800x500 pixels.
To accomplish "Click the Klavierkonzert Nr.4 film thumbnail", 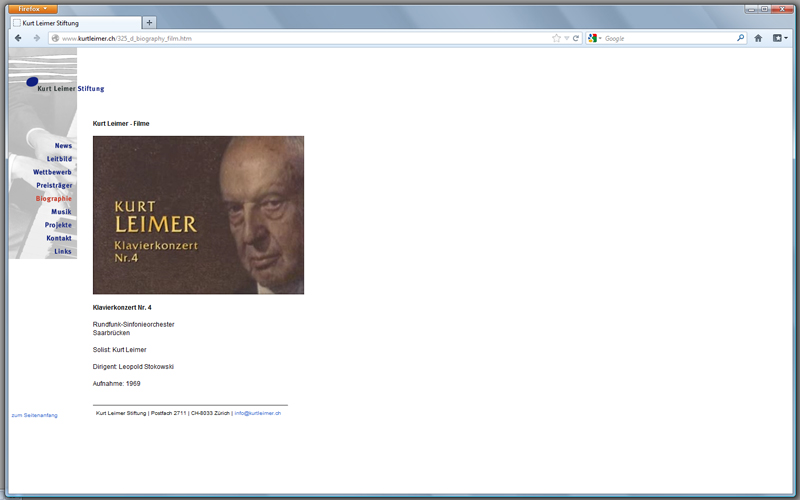I will [198, 215].
